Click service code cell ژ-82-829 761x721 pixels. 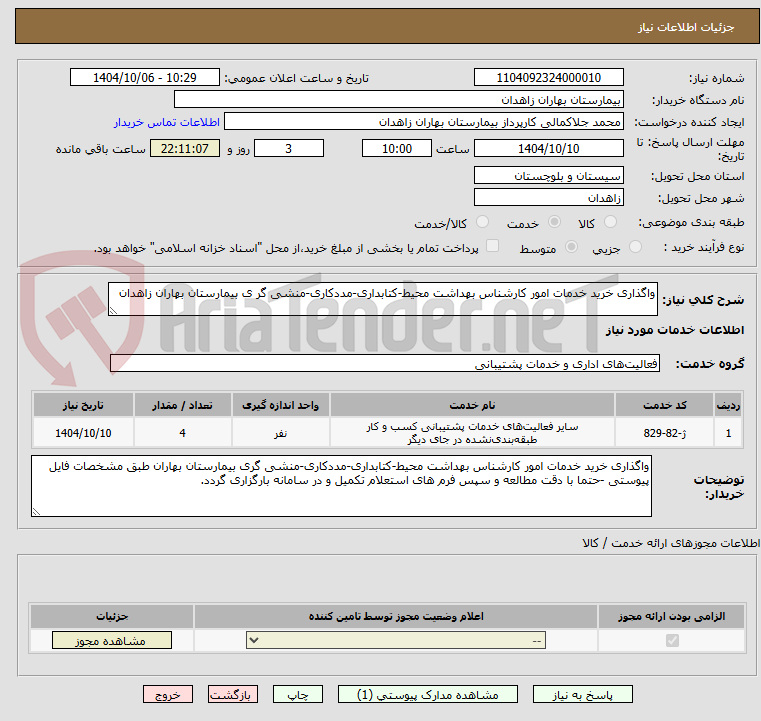[x=664, y=433]
